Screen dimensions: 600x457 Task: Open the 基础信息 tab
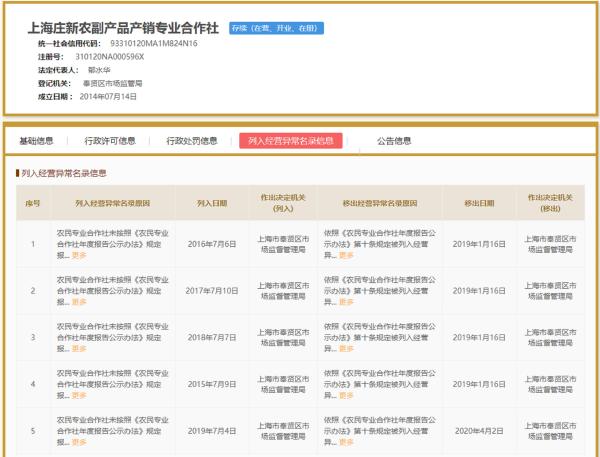click(x=37, y=141)
